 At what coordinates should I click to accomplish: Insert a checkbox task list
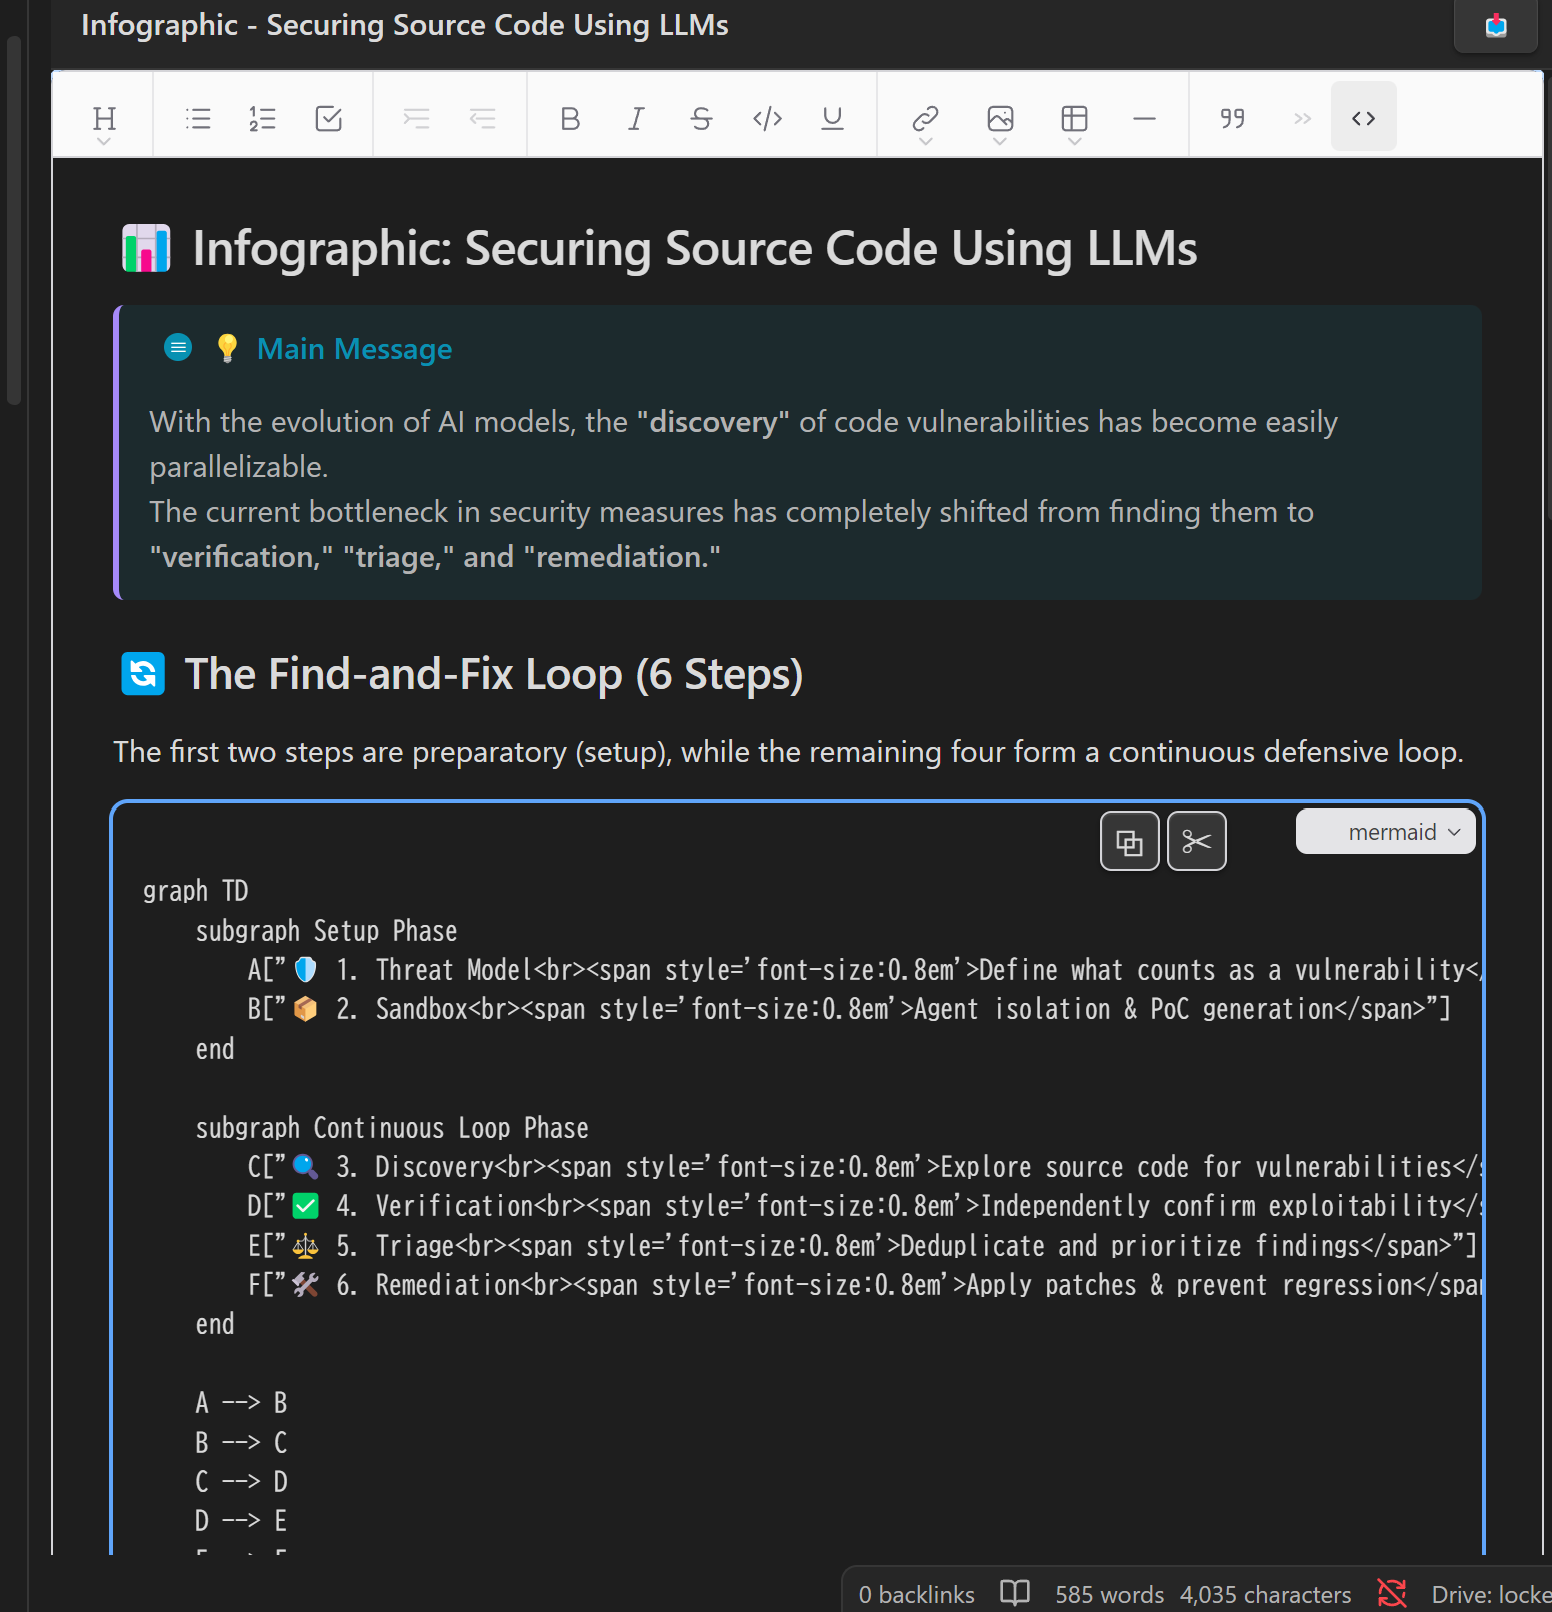coord(329,119)
